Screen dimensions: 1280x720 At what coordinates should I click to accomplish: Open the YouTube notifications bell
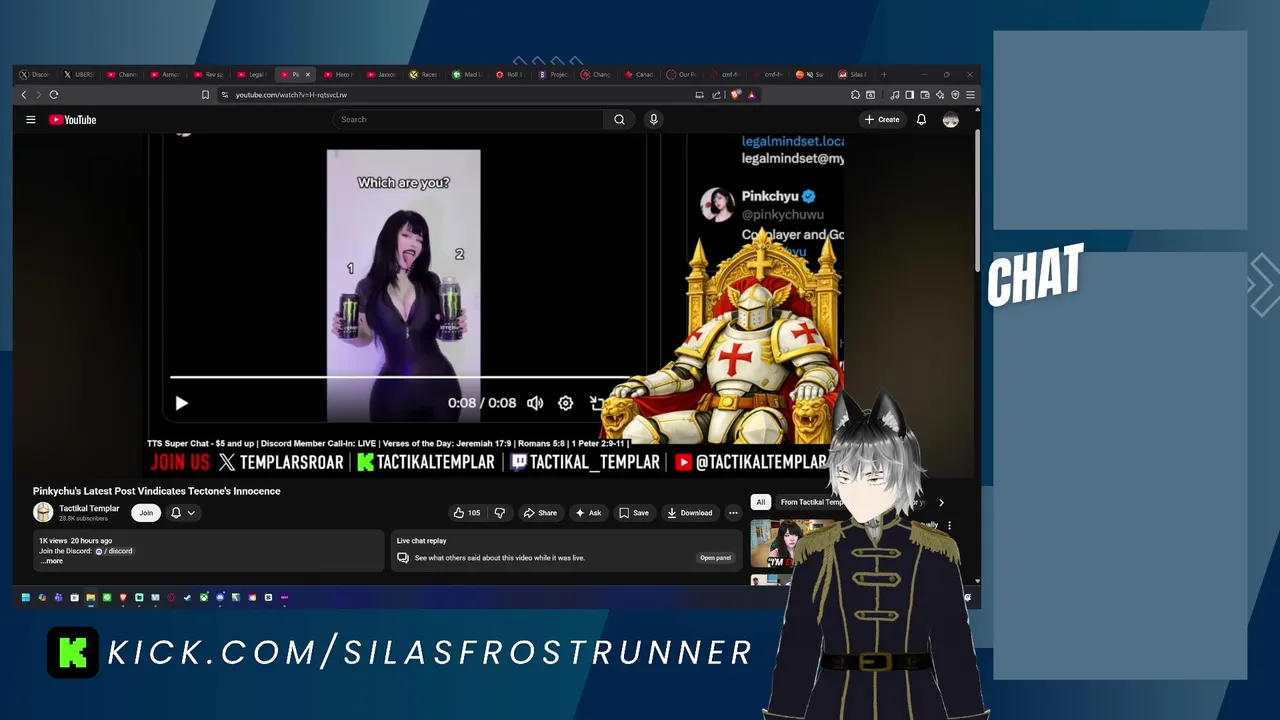(921, 120)
